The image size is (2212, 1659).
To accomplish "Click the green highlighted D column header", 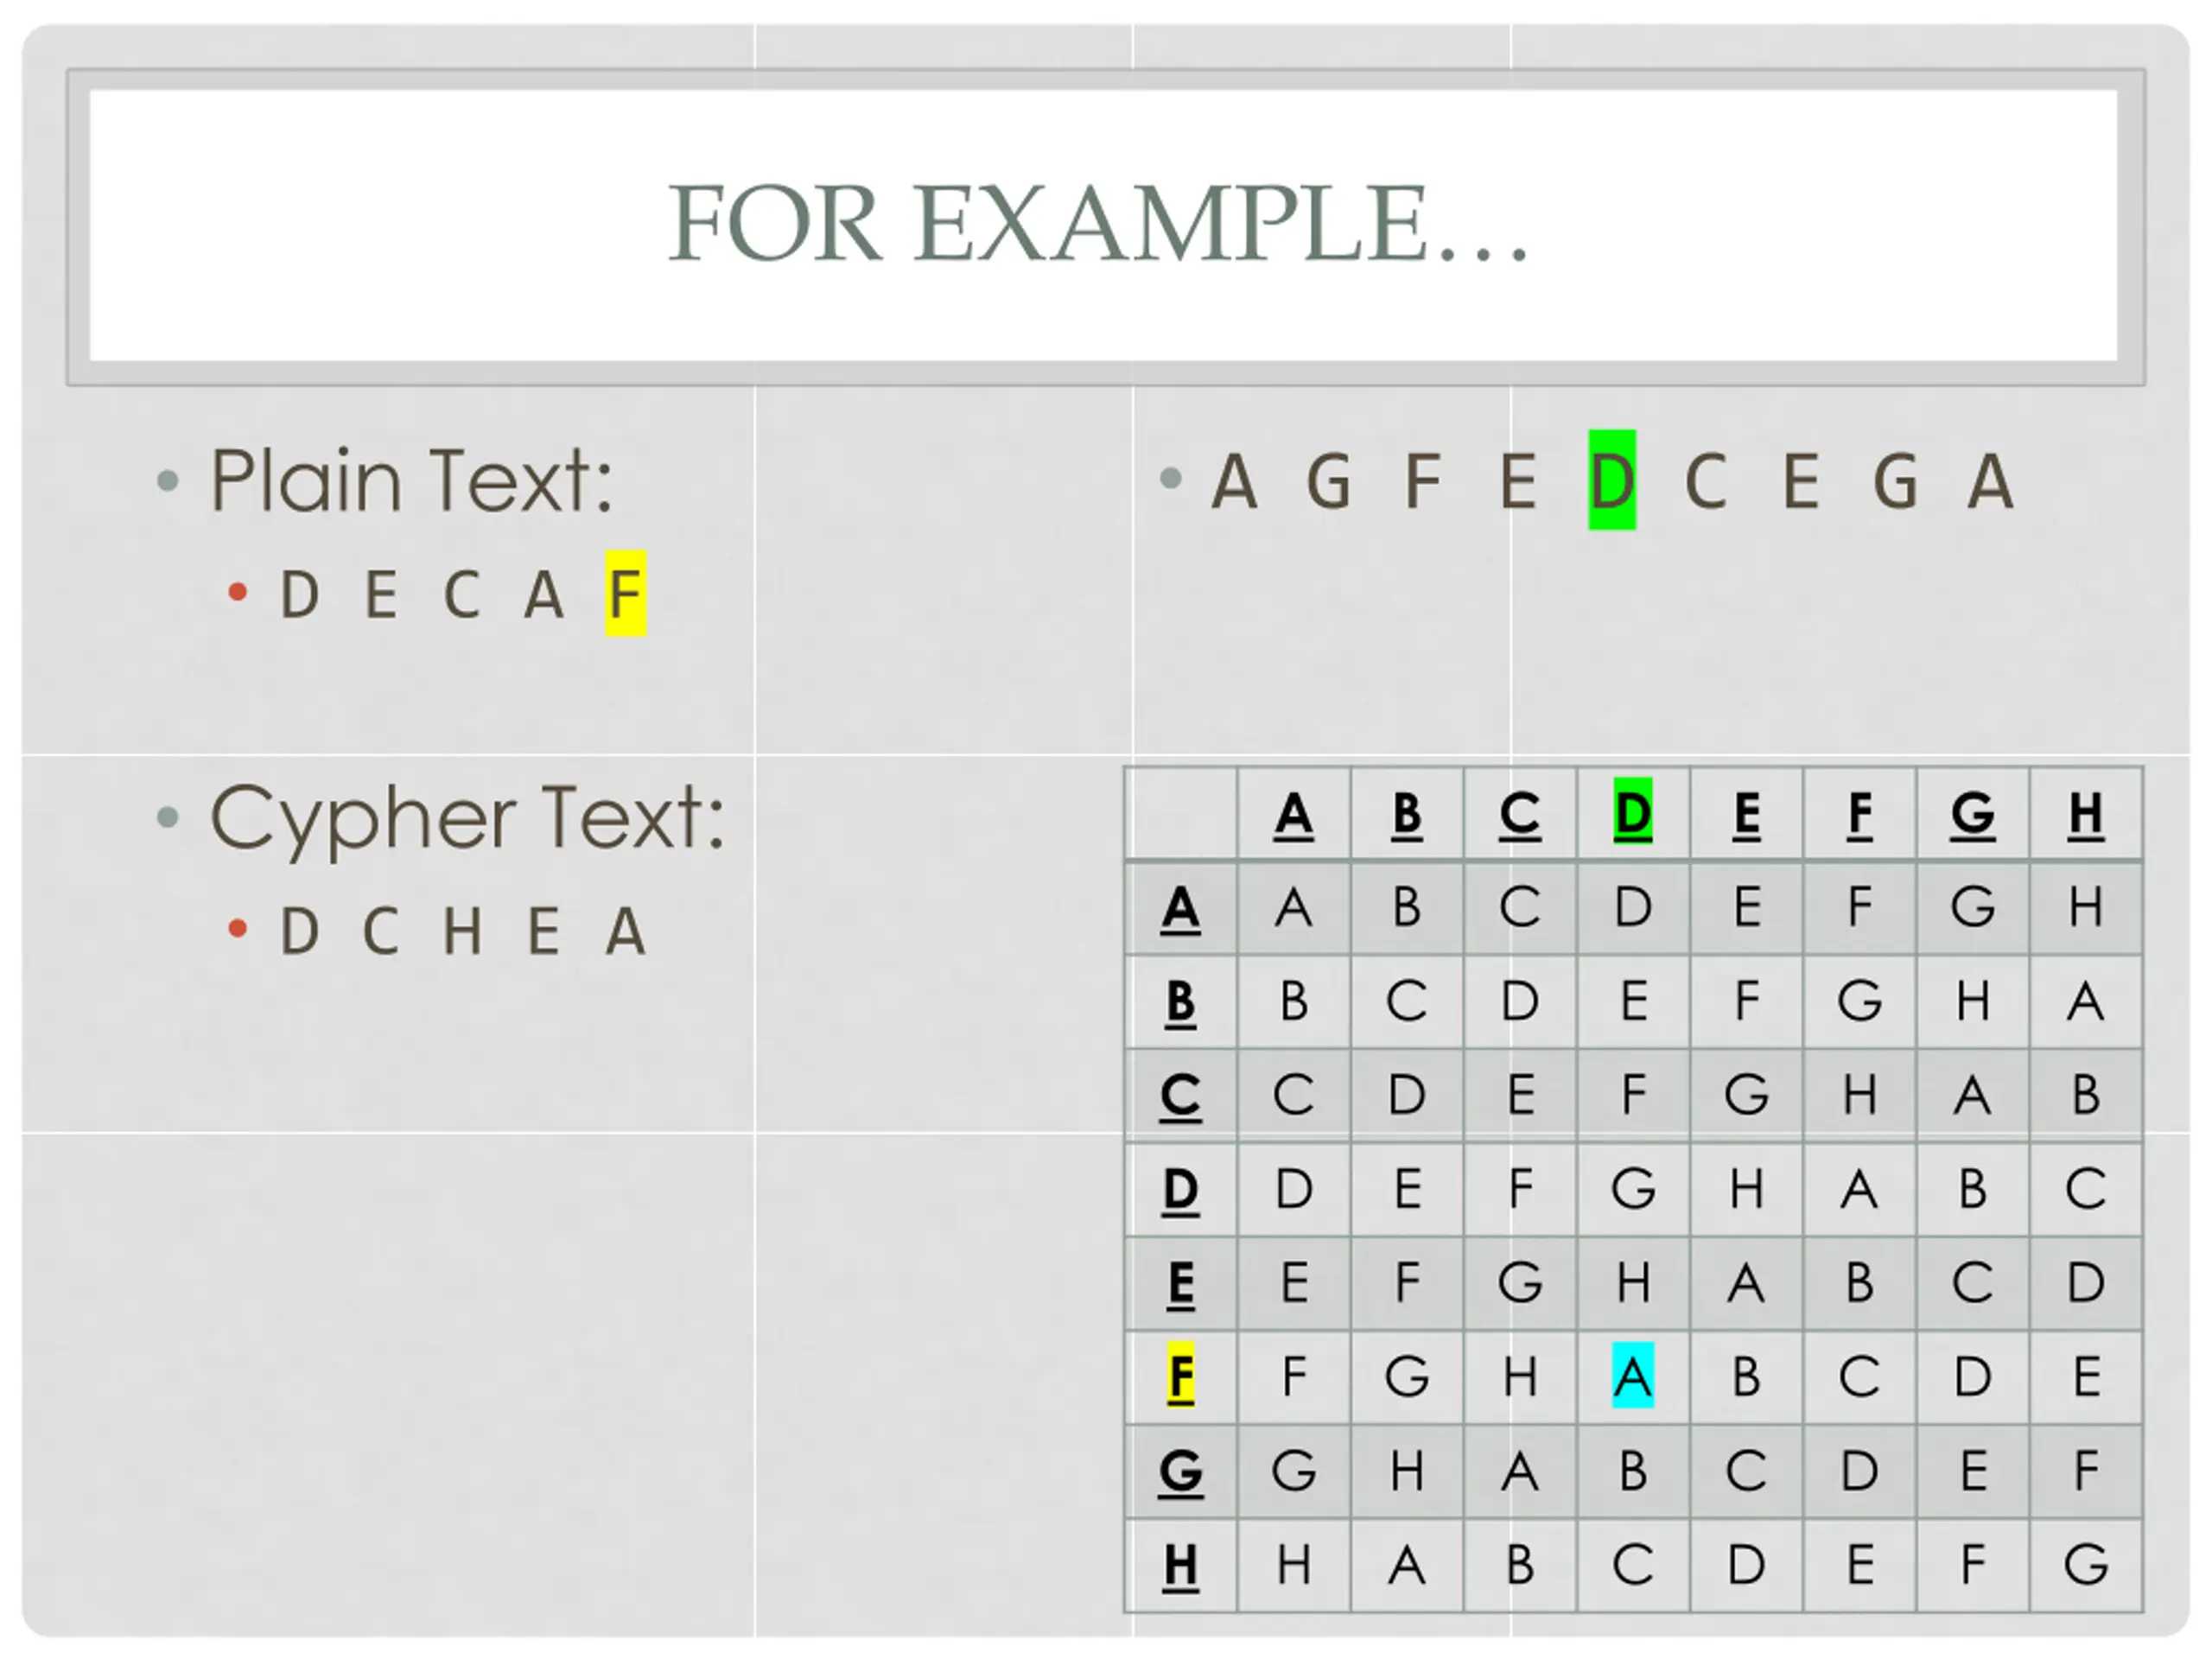I will (x=1632, y=813).
